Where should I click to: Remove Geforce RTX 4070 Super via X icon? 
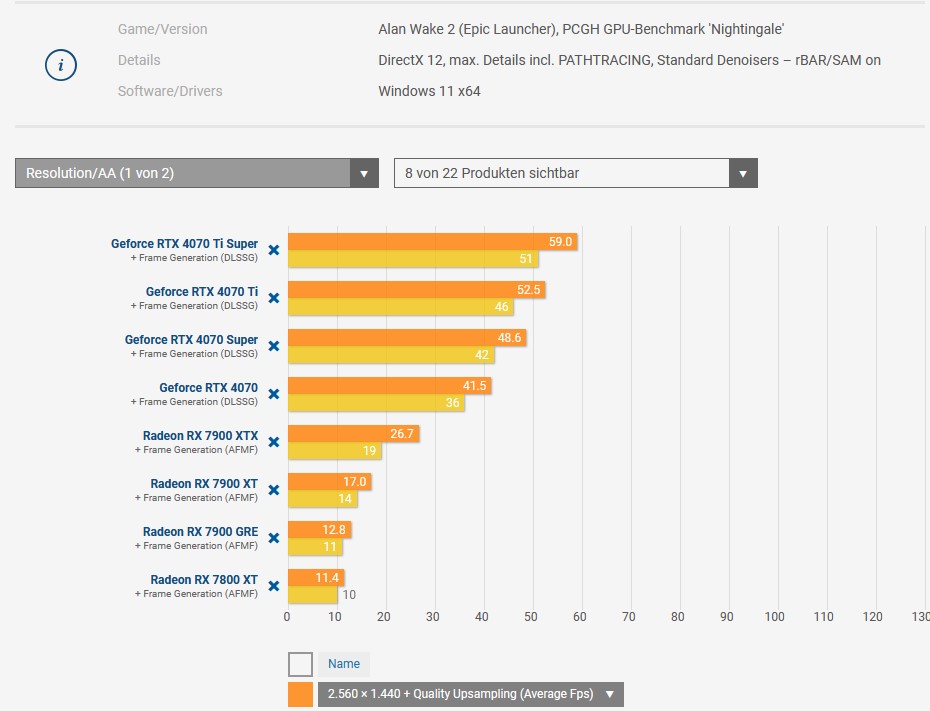coord(274,346)
